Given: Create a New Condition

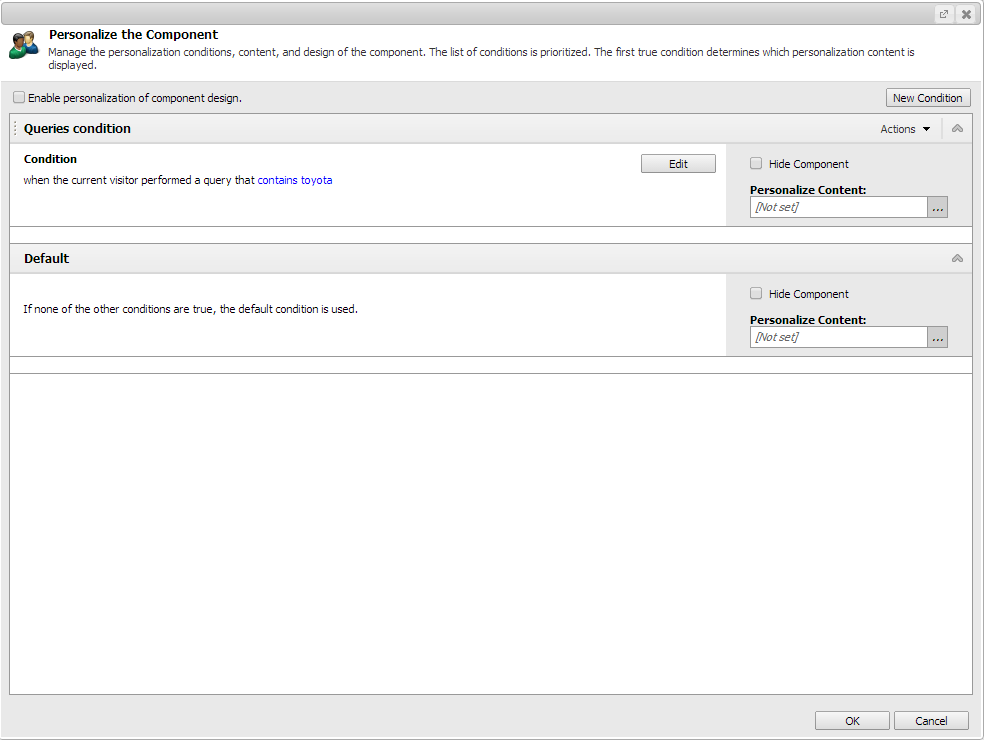Looking at the screenshot, I should (928, 97).
